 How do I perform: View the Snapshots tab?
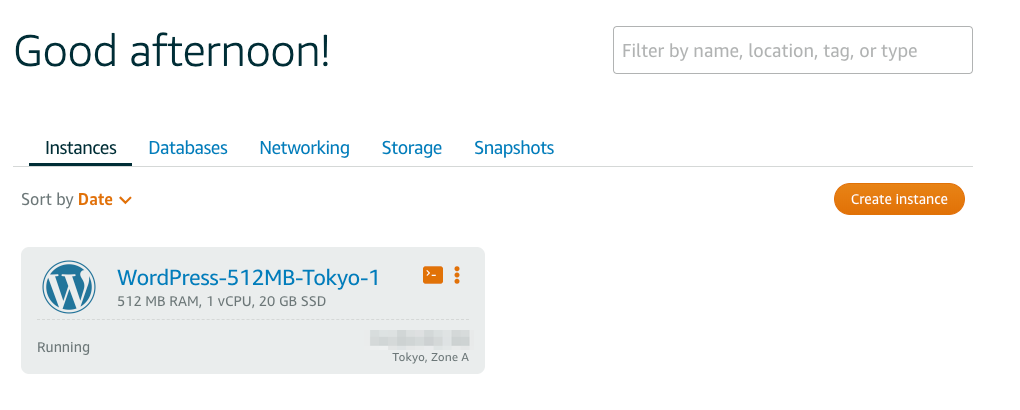[x=514, y=148]
